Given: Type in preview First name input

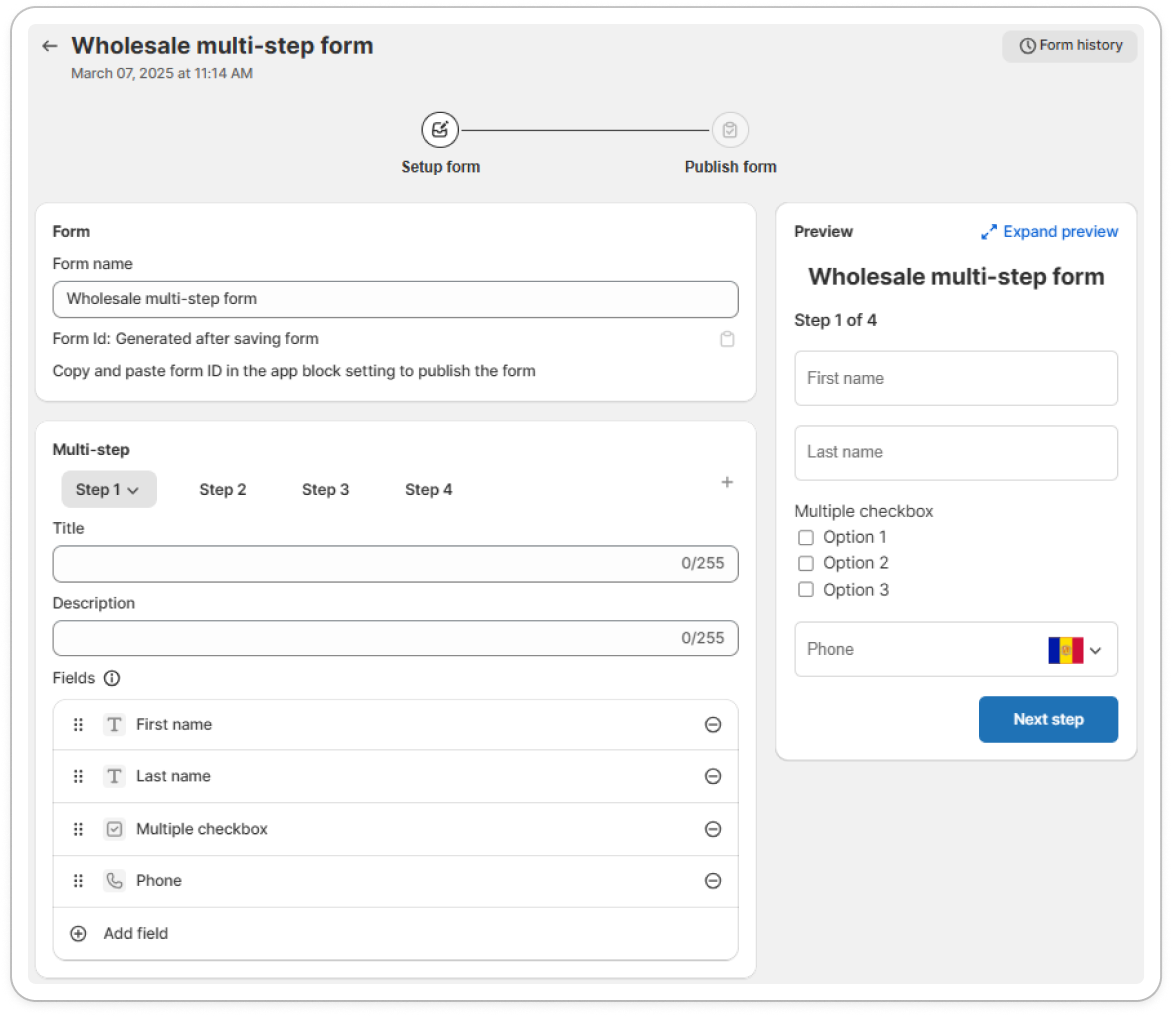Looking at the screenshot, I should [x=956, y=379].
